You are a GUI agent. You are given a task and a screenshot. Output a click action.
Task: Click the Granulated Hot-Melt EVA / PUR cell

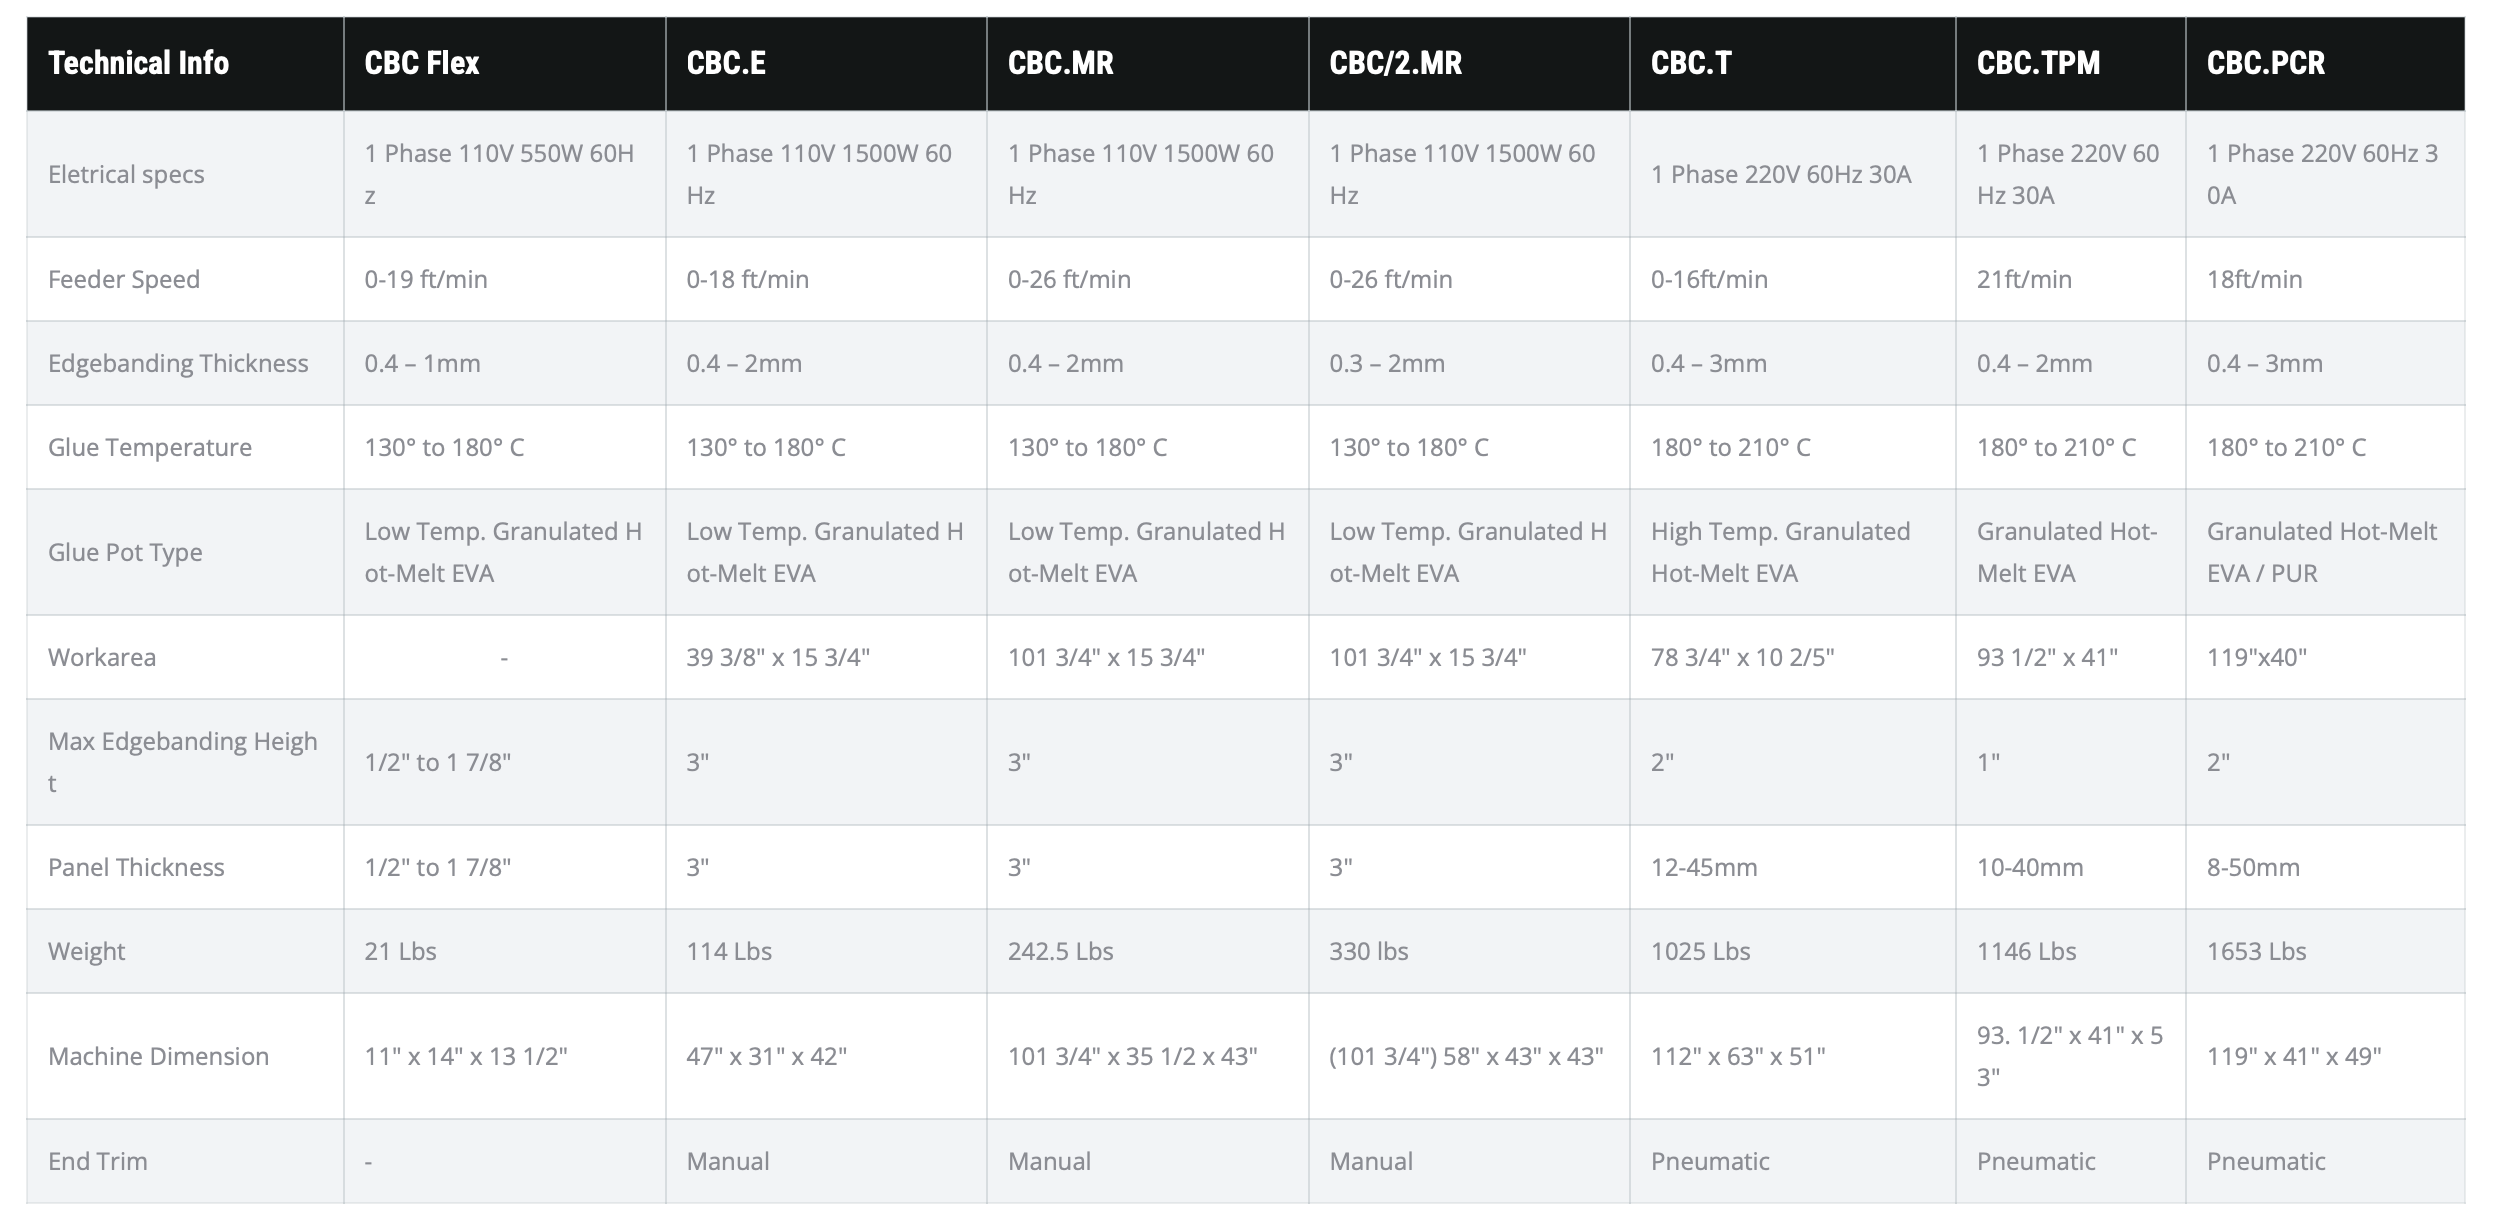pos(2321,552)
